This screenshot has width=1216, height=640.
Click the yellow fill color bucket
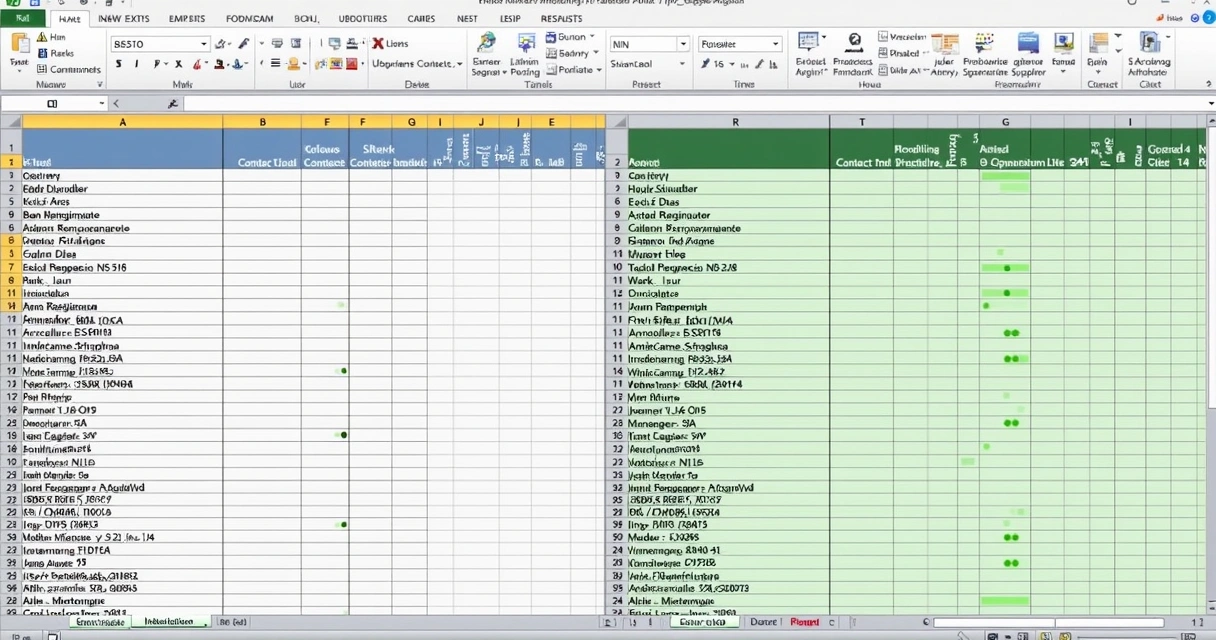point(293,64)
